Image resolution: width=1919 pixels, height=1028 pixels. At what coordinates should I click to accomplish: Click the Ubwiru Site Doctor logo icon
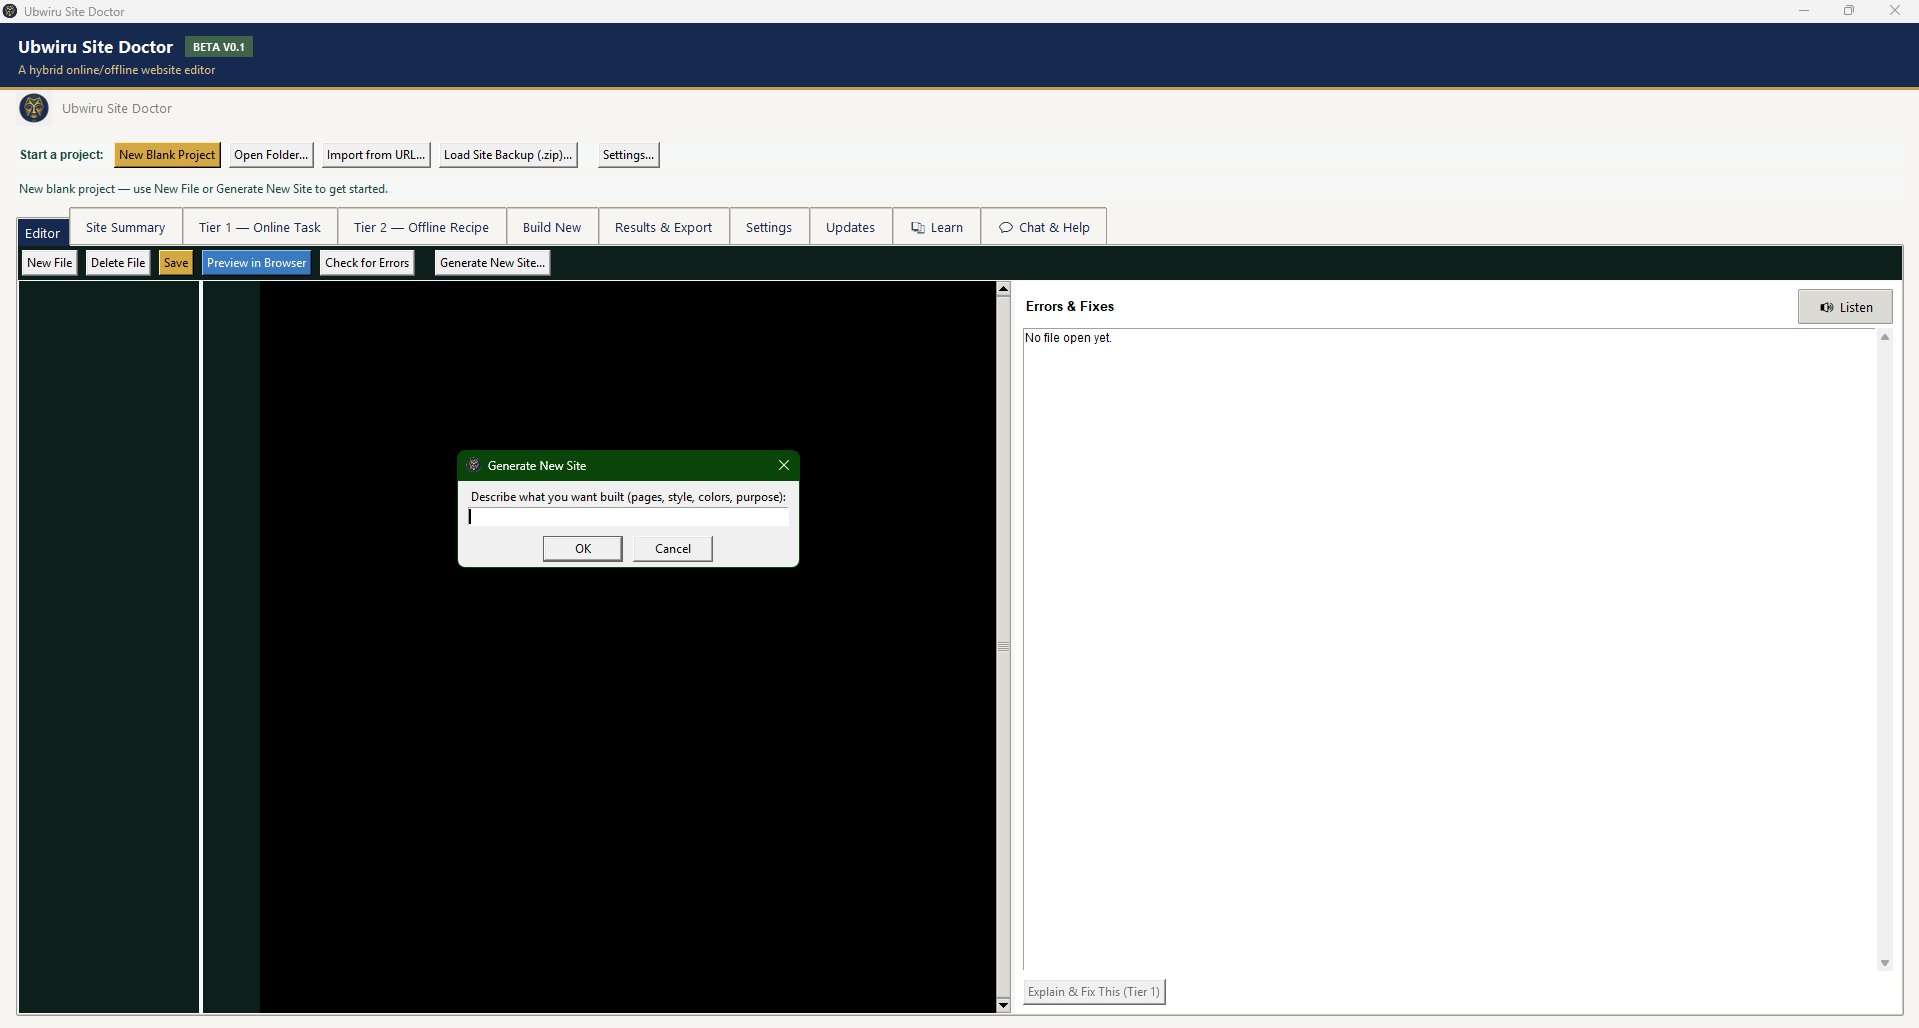[34, 108]
